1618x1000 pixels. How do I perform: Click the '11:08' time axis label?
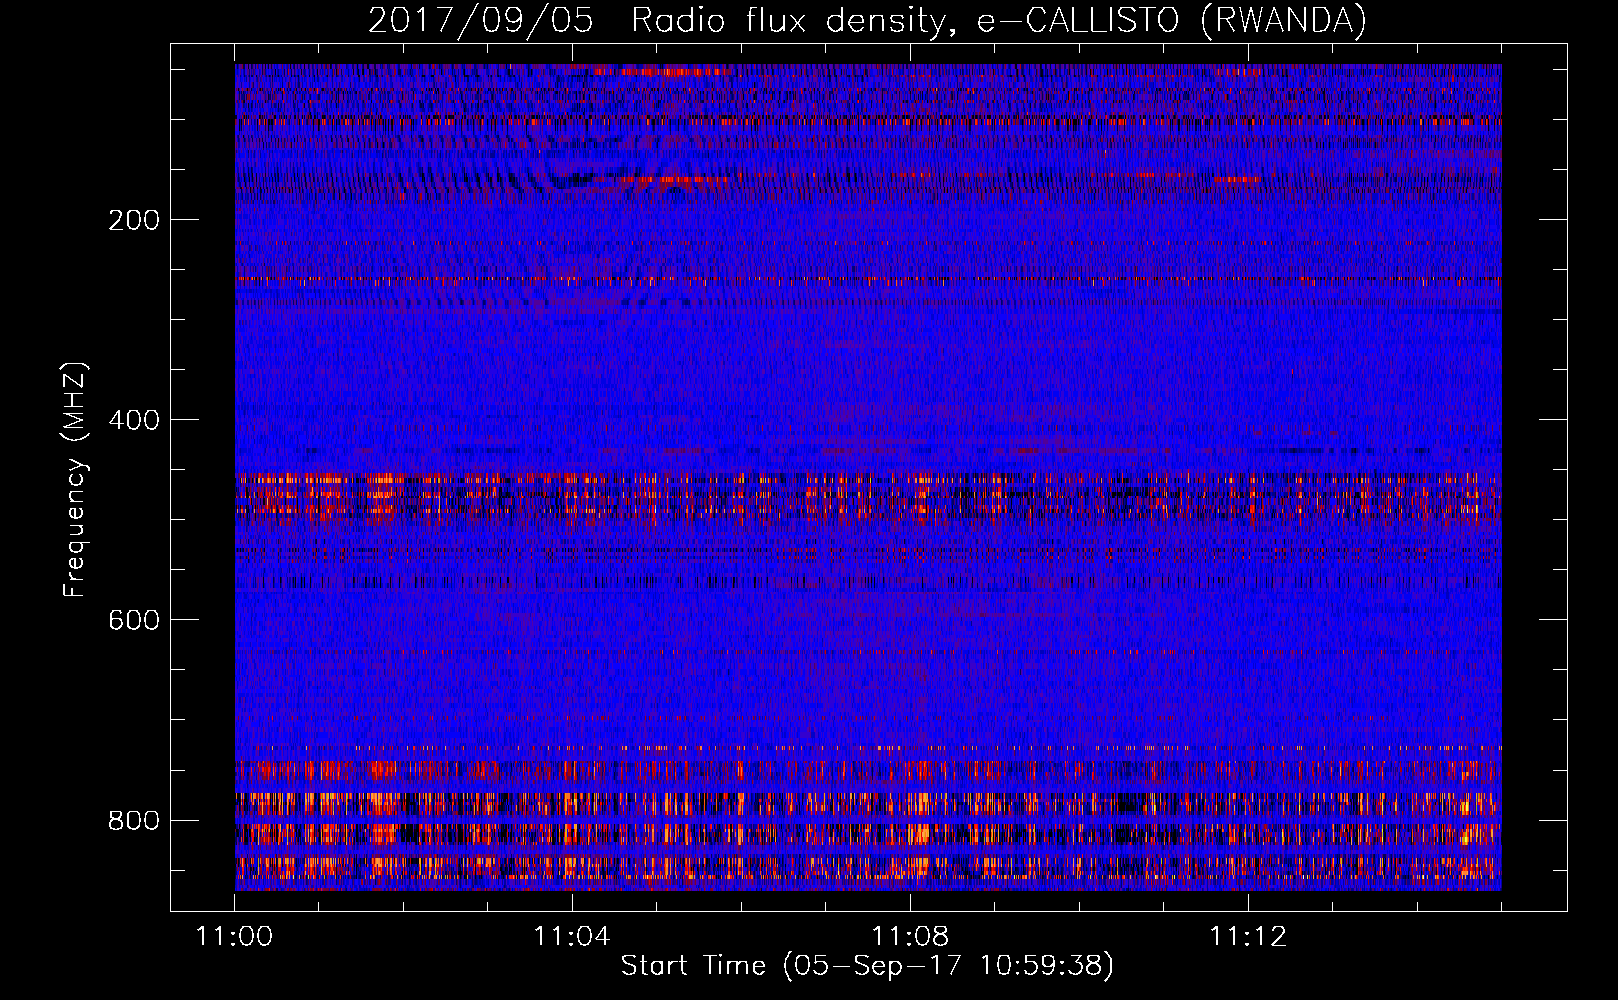coord(910,937)
